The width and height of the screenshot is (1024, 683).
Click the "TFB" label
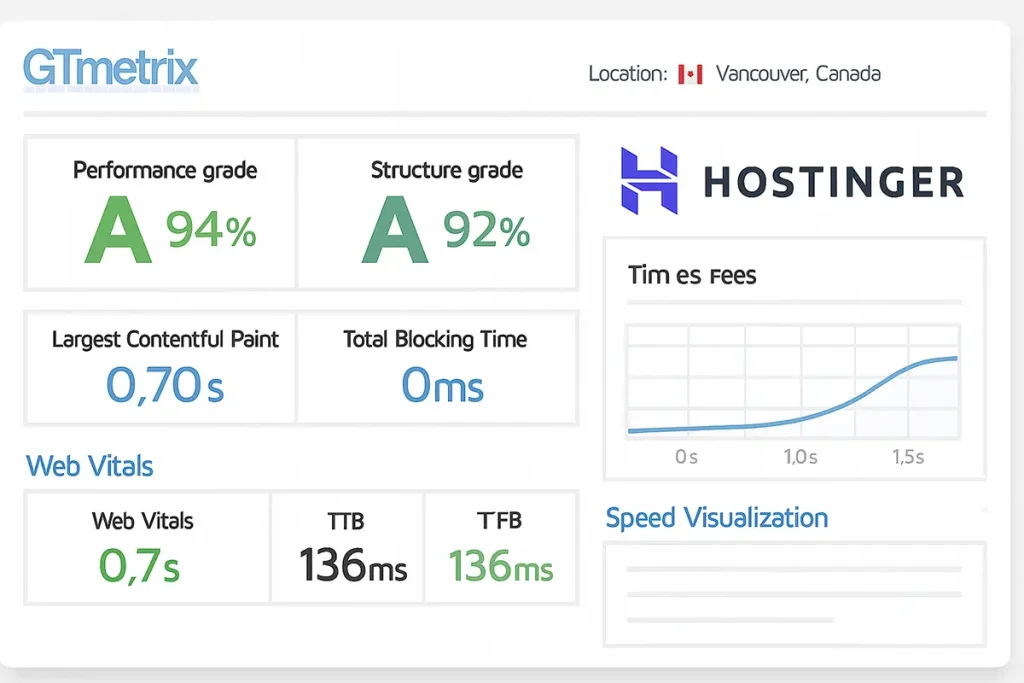tap(500, 520)
